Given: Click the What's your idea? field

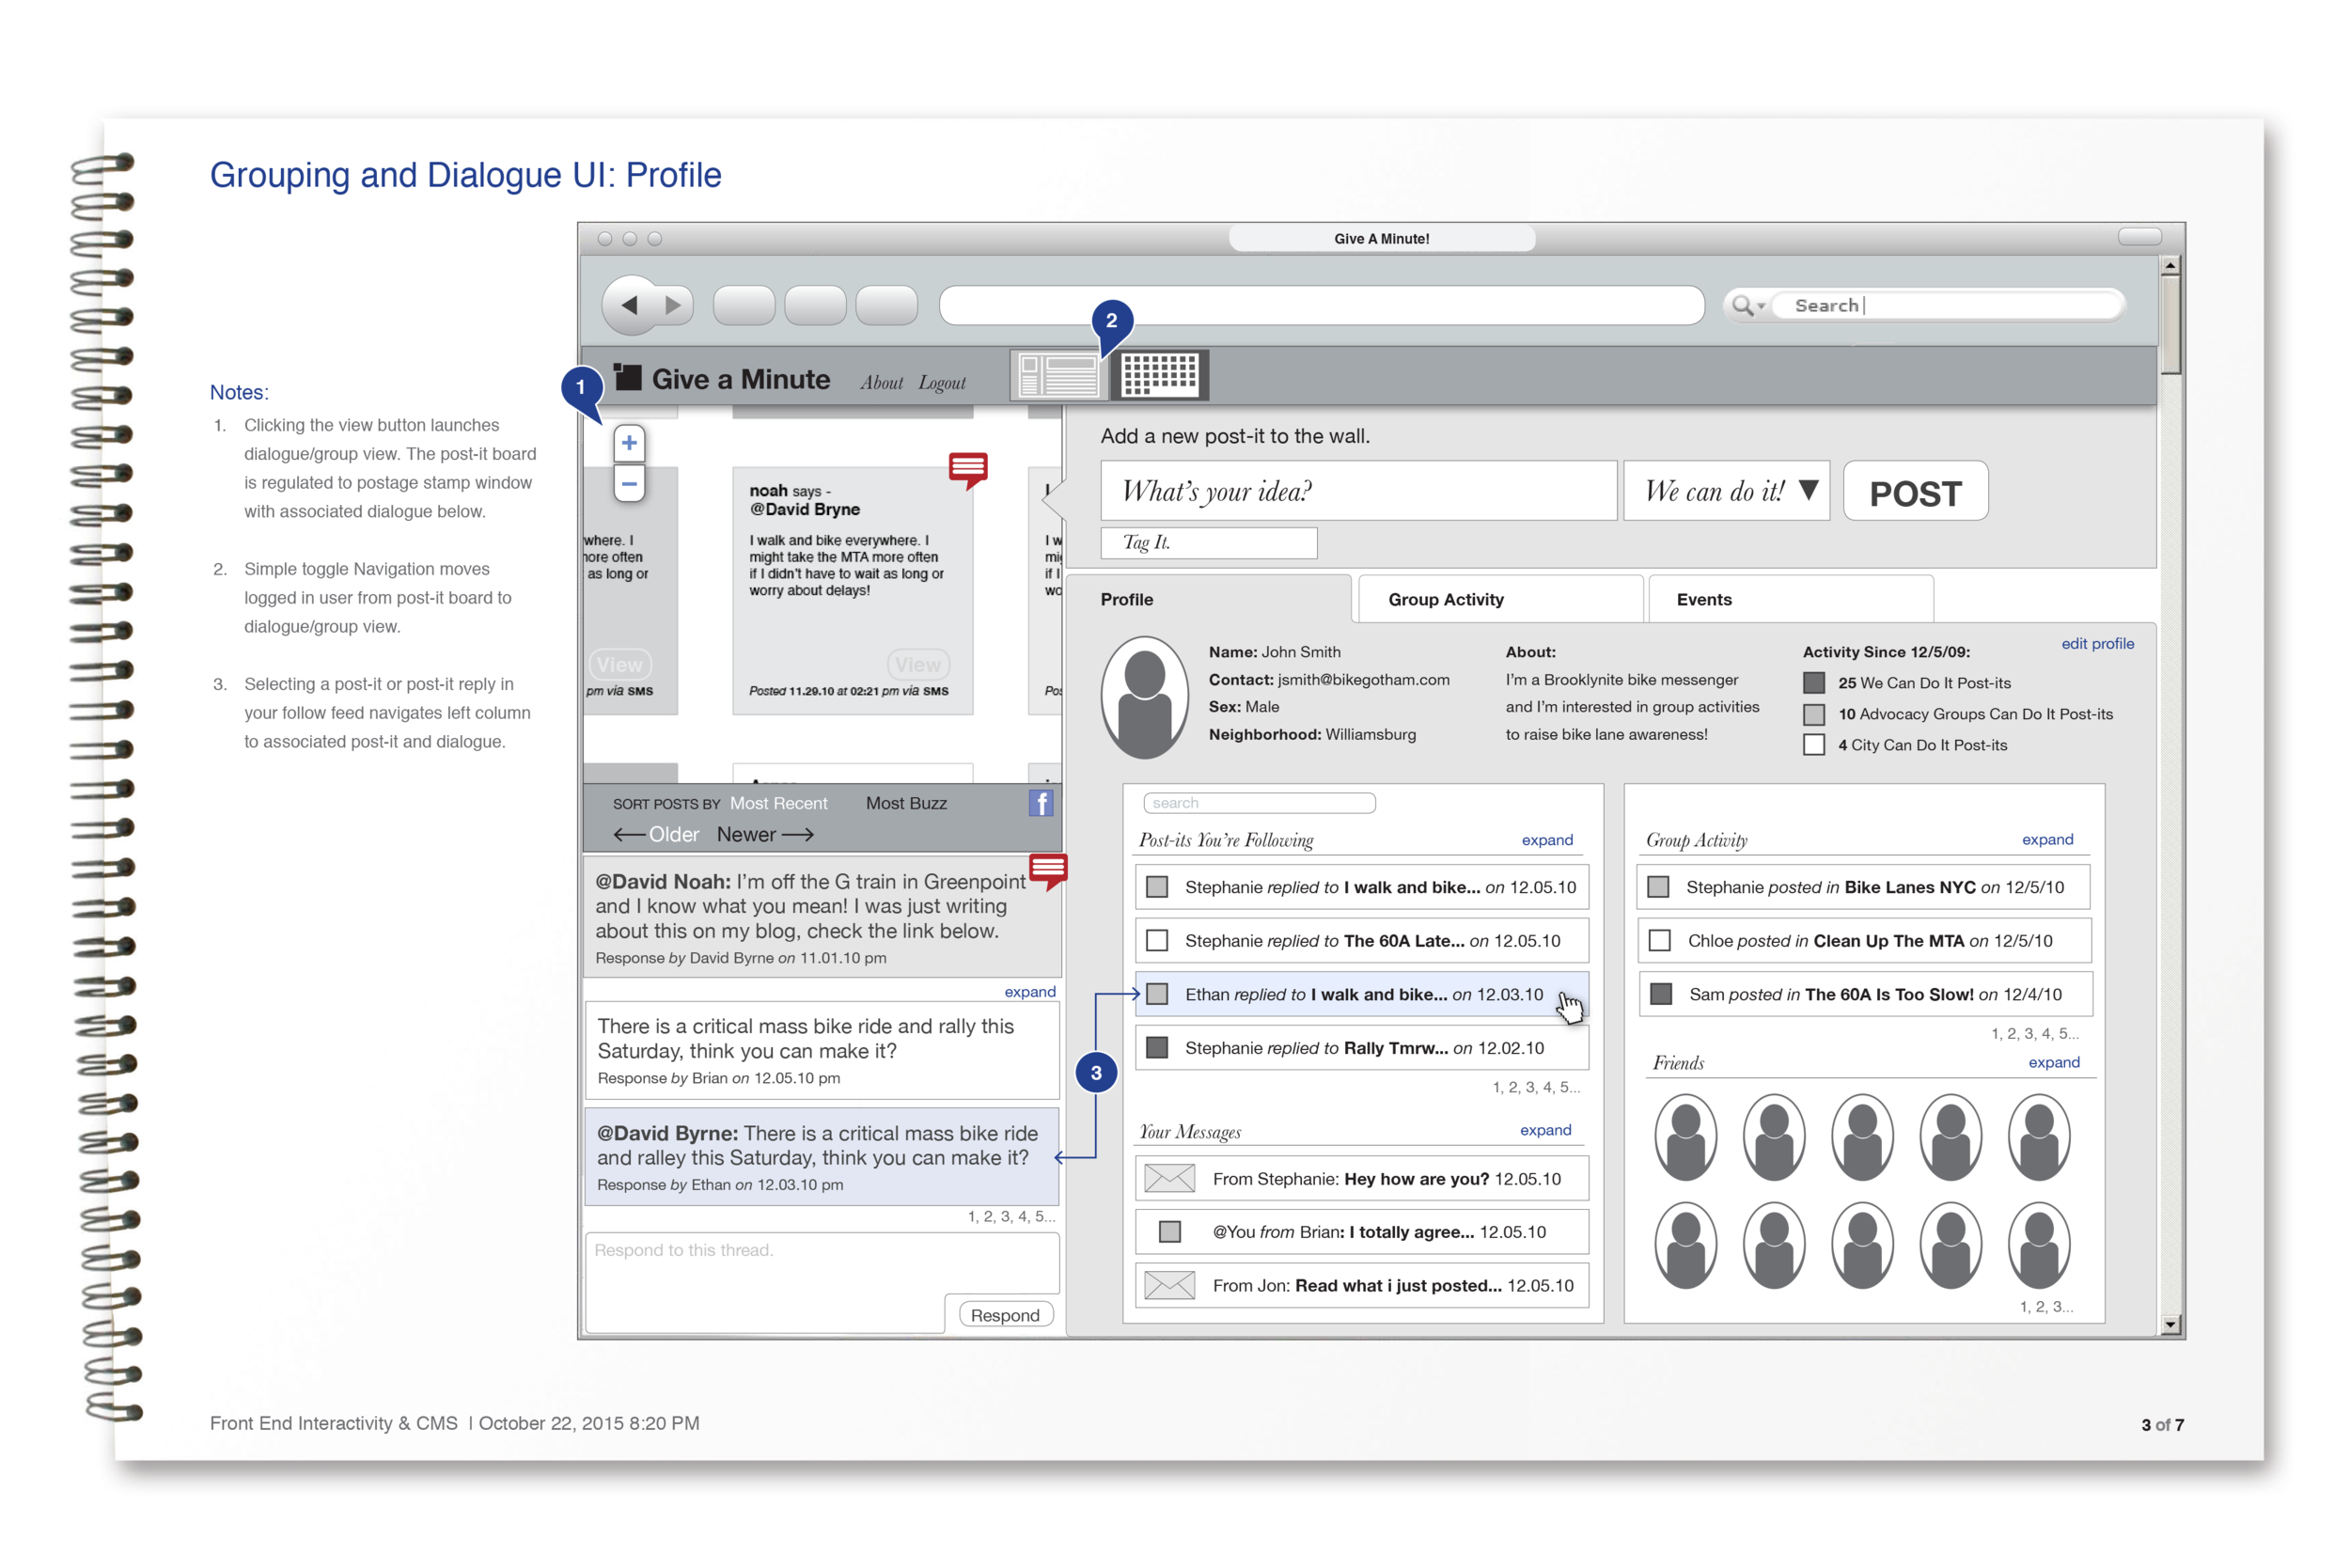Looking at the screenshot, I should pos(1358,490).
